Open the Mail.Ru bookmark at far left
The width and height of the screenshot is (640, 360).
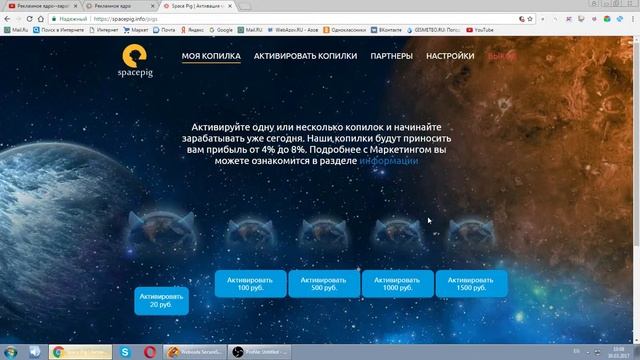pos(16,30)
